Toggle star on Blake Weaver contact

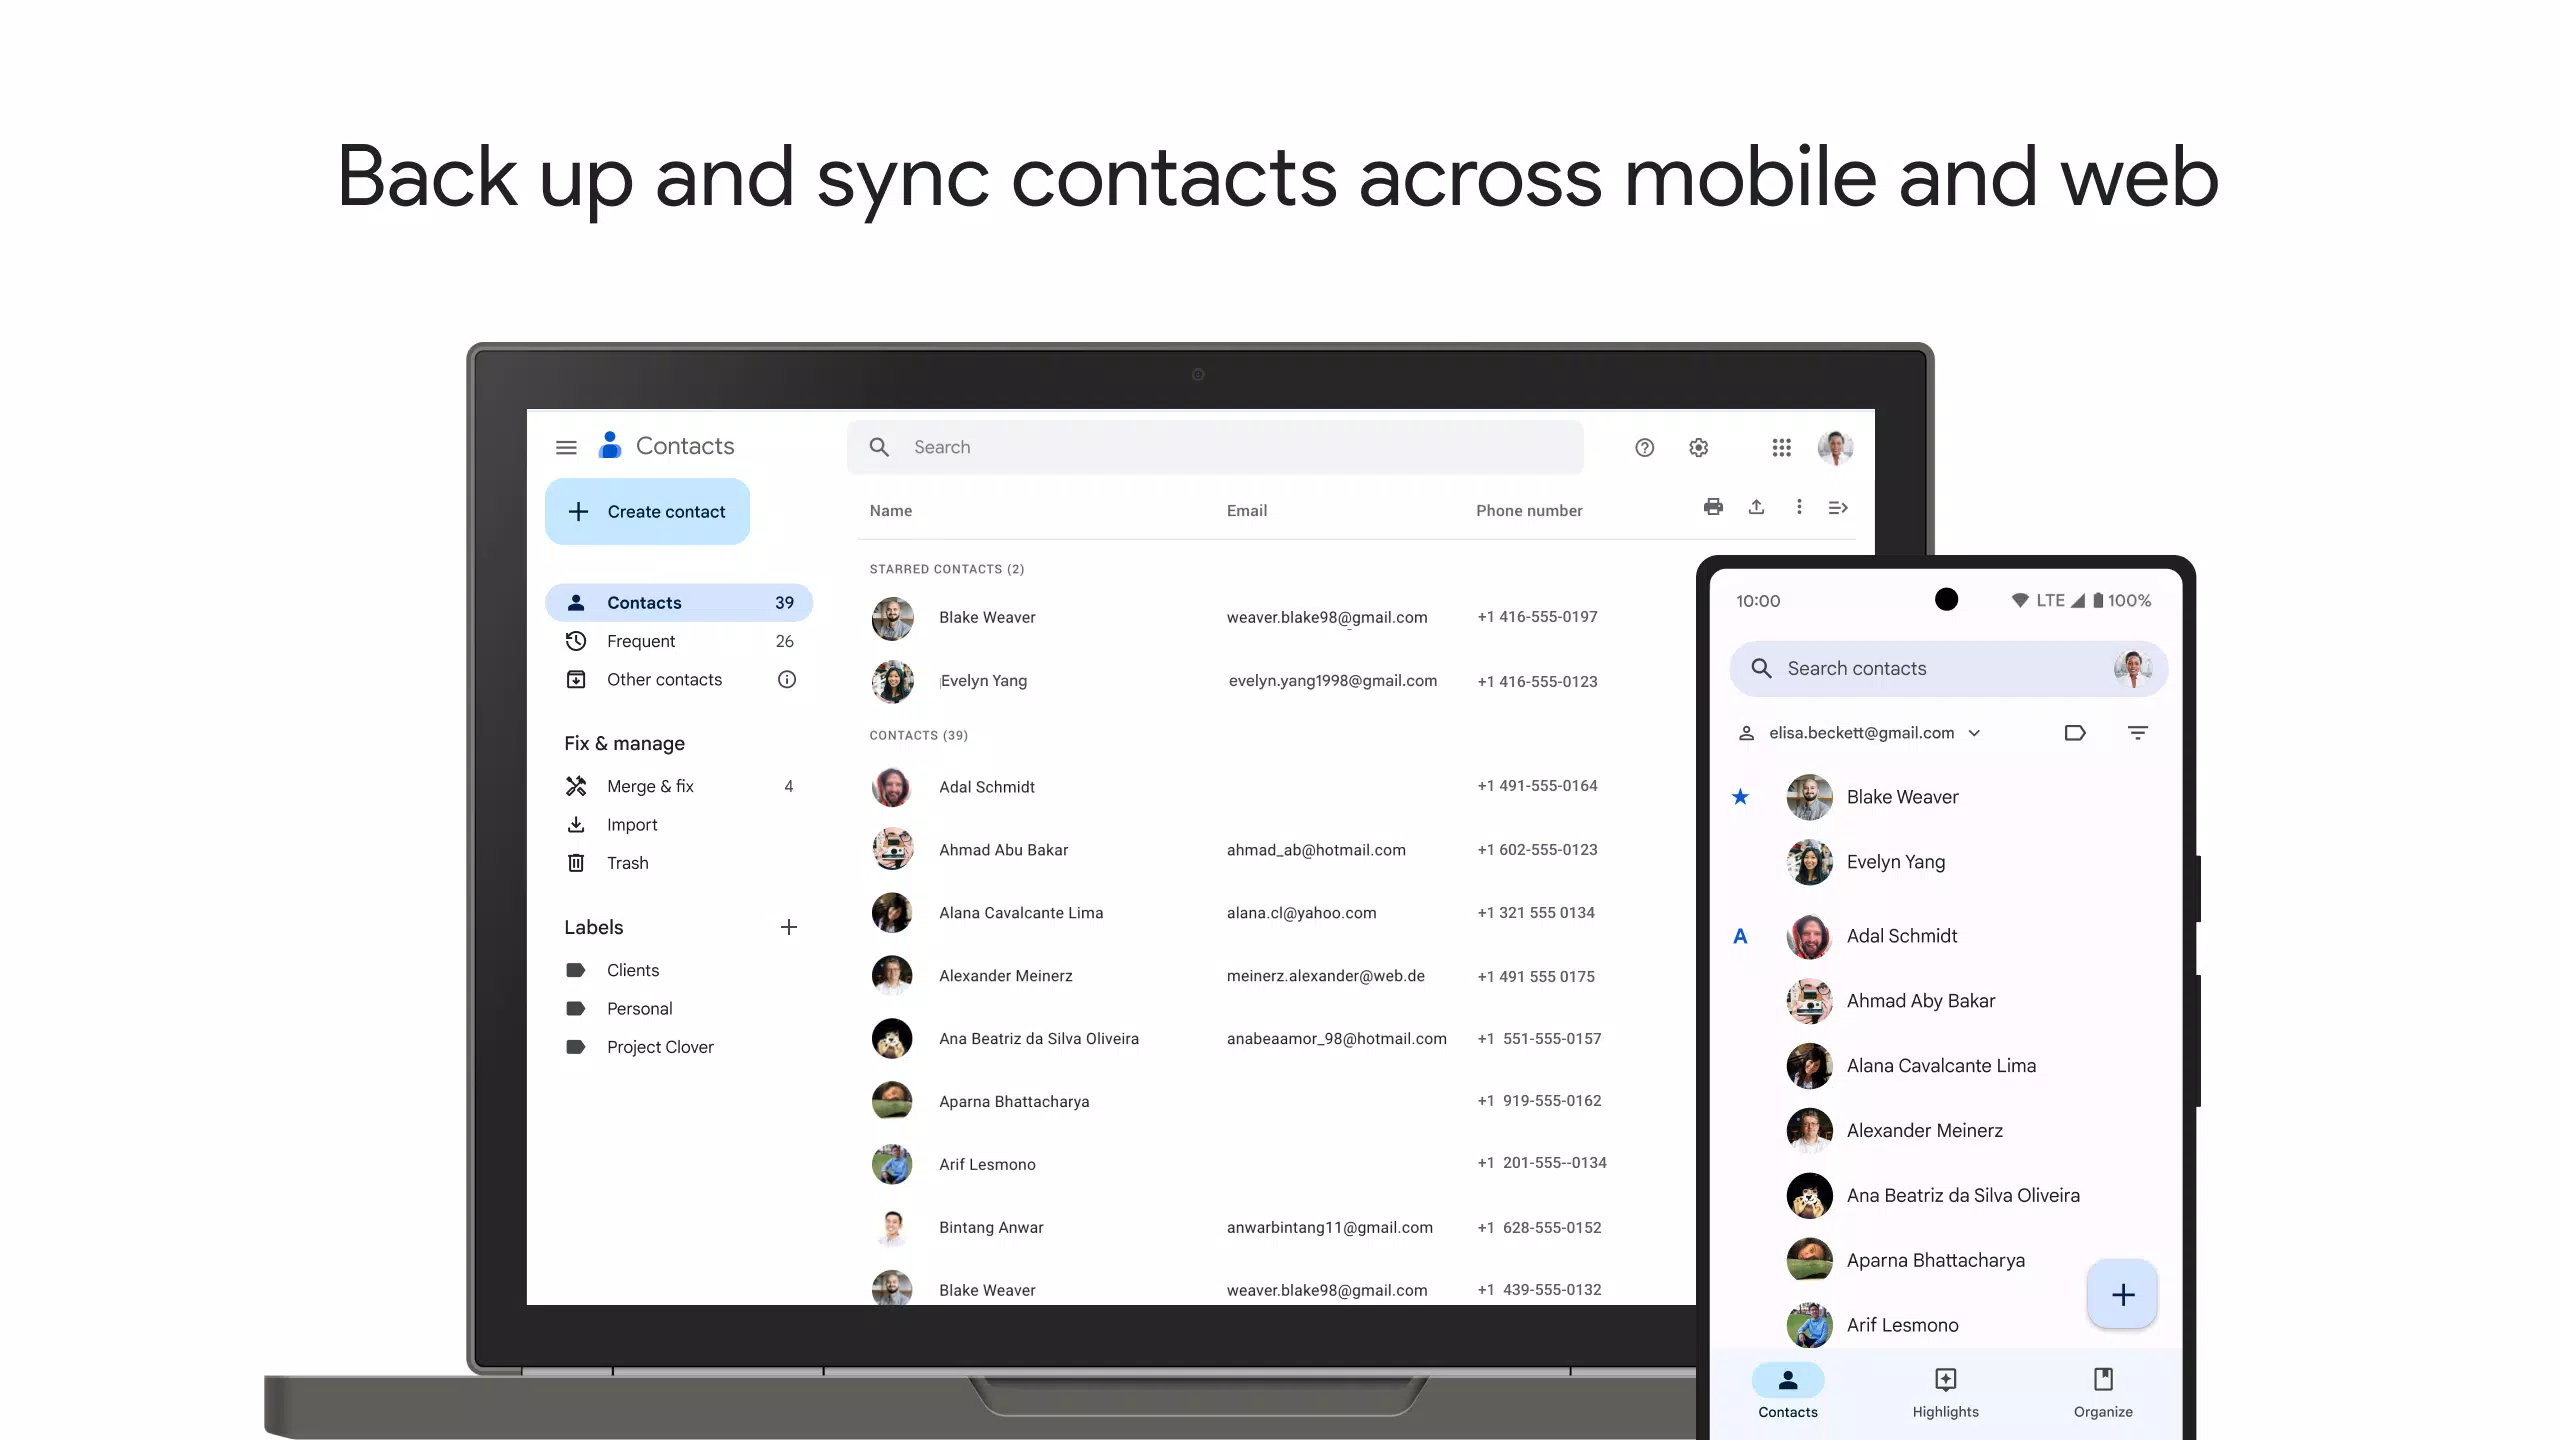coord(1741,796)
